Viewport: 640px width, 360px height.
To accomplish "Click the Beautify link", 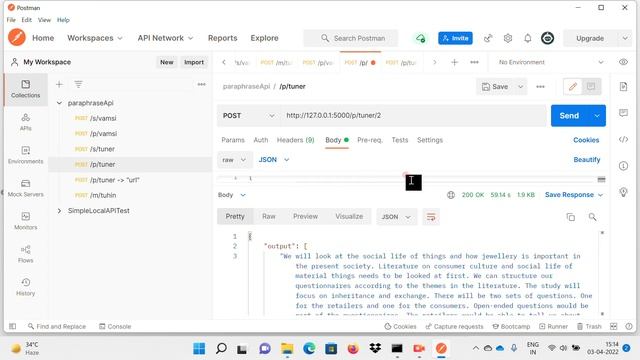I will (587, 160).
